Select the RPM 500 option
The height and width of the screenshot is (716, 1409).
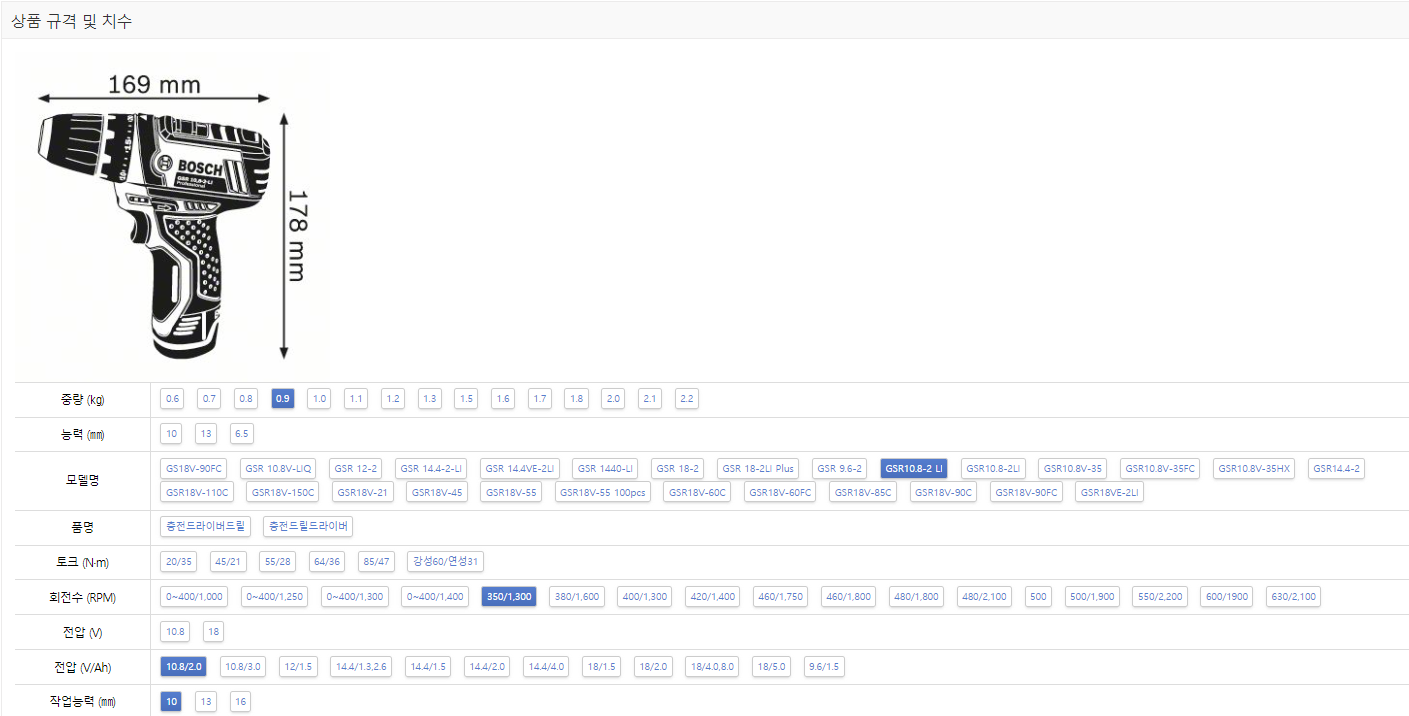(x=1038, y=597)
